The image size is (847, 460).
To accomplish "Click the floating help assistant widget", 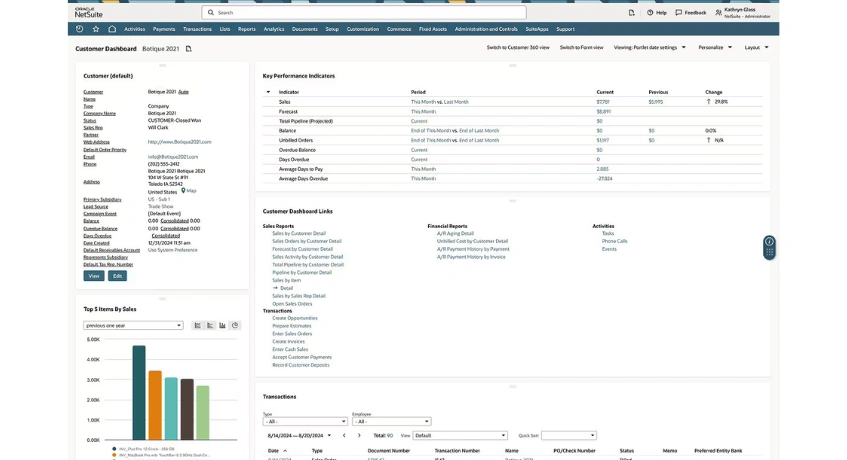I will click(769, 247).
